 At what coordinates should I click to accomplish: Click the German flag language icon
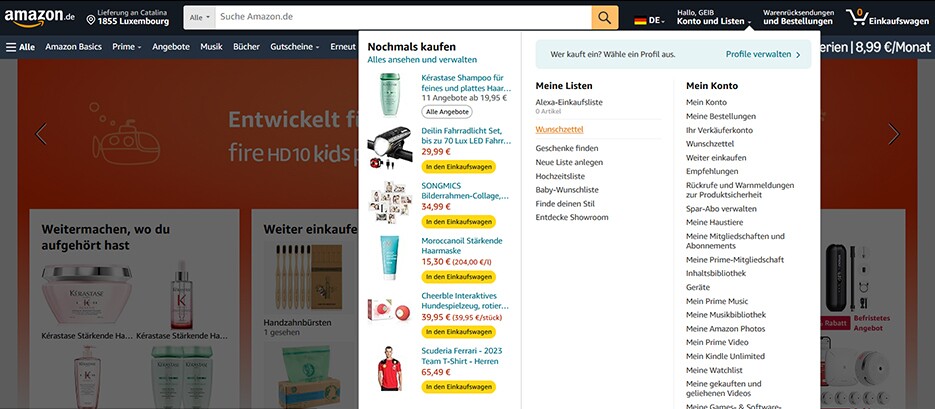(640, 21)
